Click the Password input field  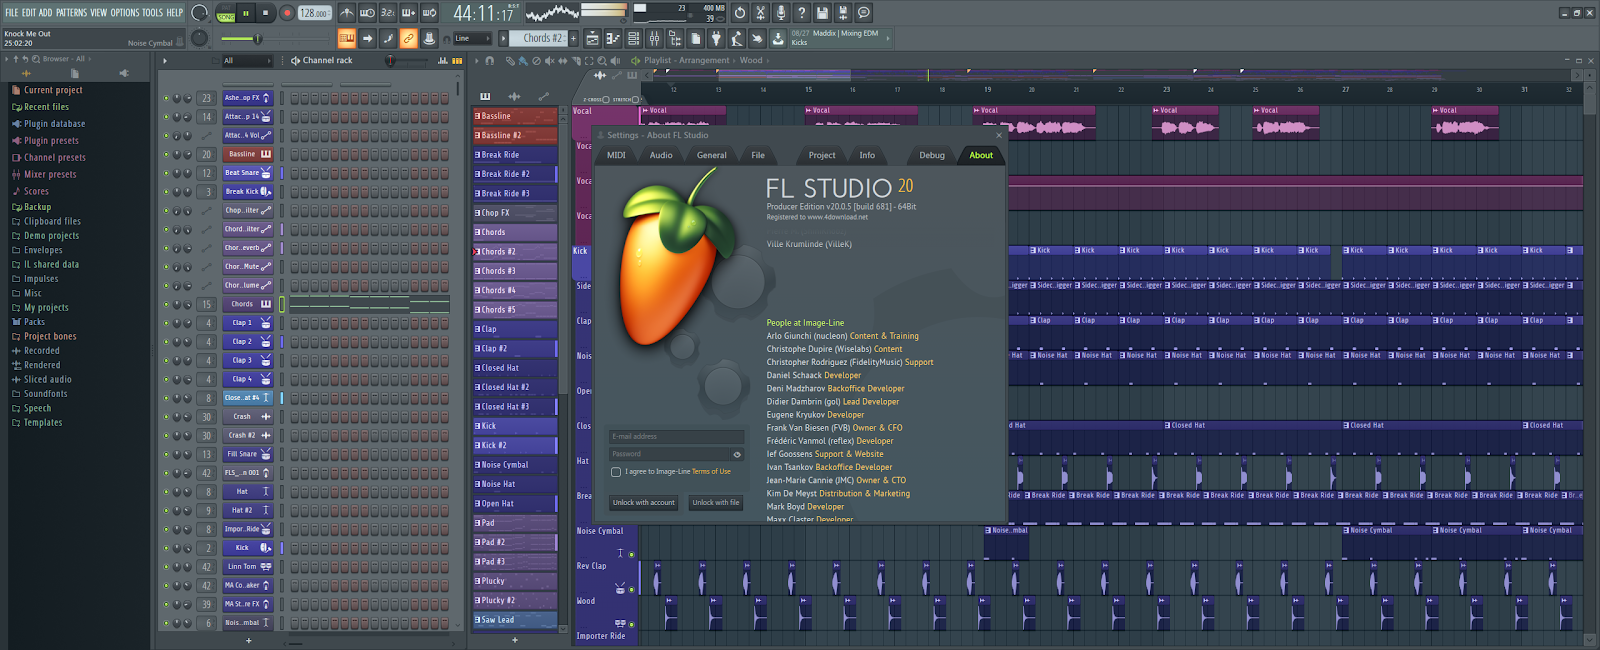point(670,454)
